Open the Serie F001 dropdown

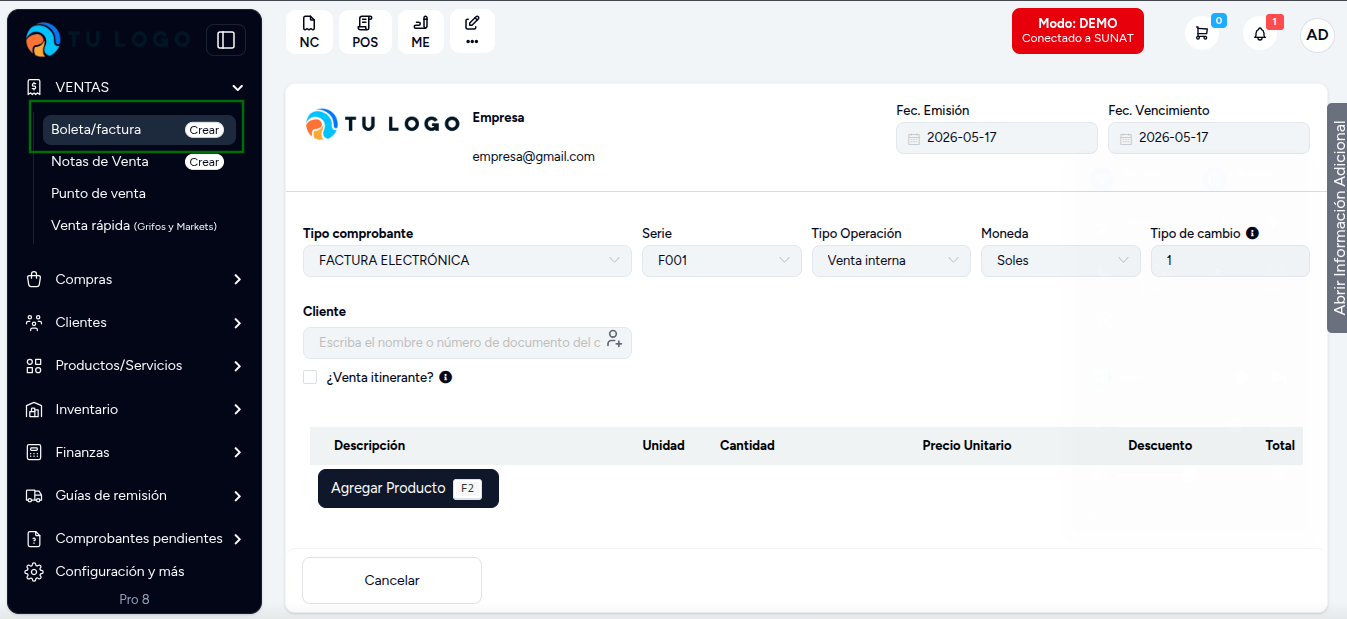[722, 260]
